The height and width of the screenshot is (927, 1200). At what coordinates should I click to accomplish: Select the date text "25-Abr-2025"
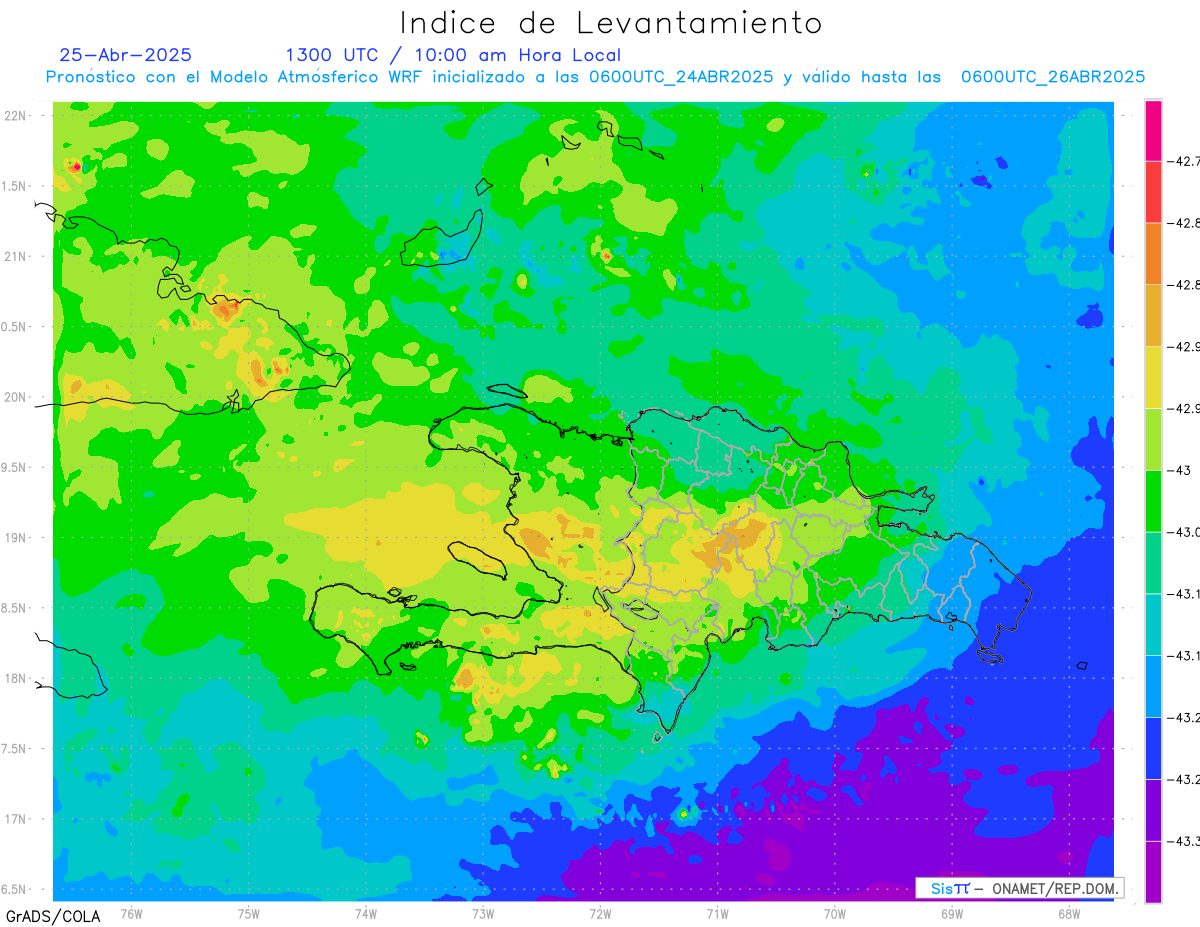point(125,55)
